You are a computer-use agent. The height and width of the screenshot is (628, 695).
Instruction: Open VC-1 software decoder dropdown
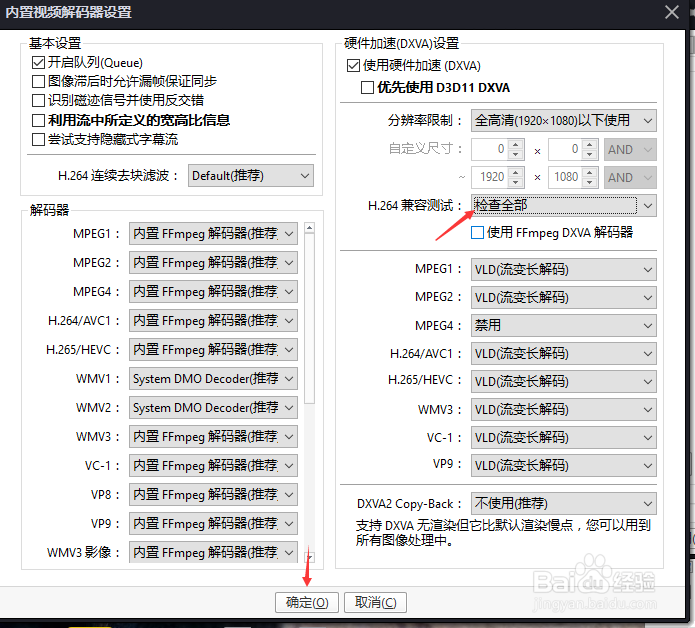click(213, 466)
